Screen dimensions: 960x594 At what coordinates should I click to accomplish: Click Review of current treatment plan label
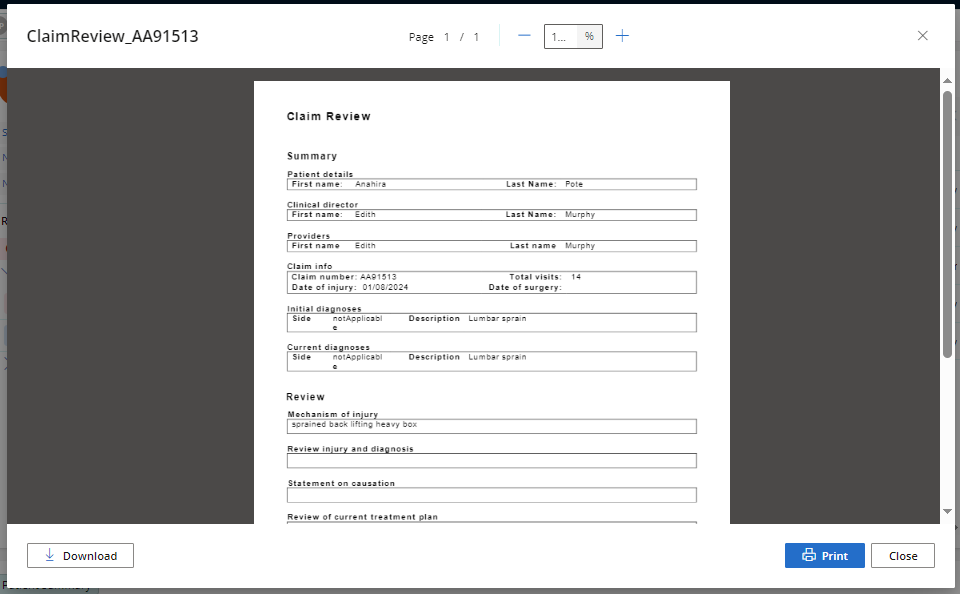click(362, 517)
